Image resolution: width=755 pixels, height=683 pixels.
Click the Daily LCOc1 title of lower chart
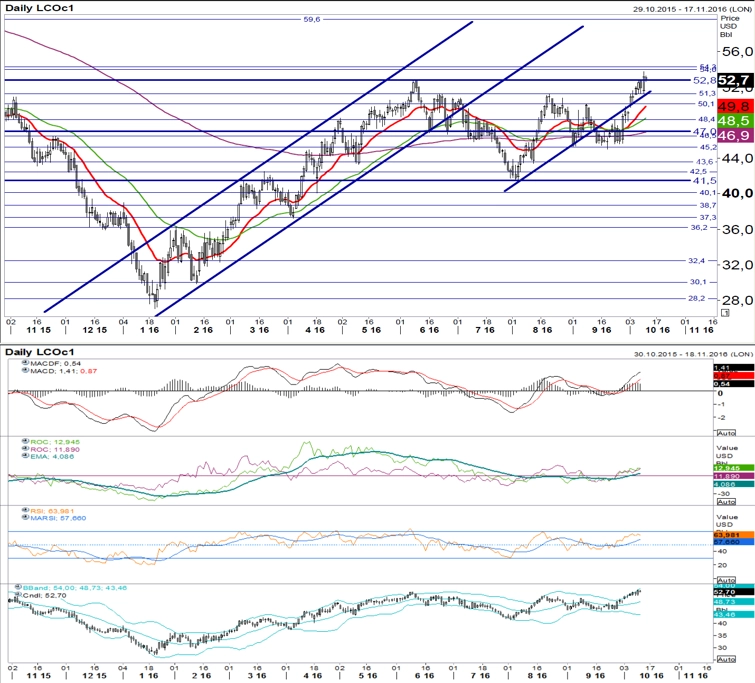pos(39,352)
